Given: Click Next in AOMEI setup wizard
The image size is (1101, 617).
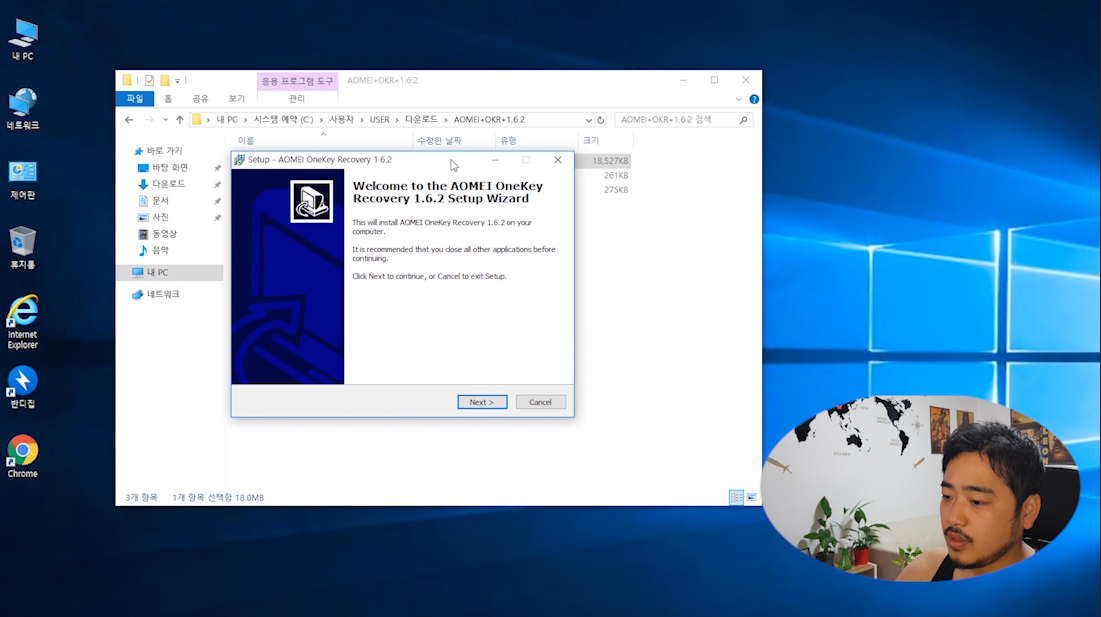Looking at the screenshot, I should (482, 402).
